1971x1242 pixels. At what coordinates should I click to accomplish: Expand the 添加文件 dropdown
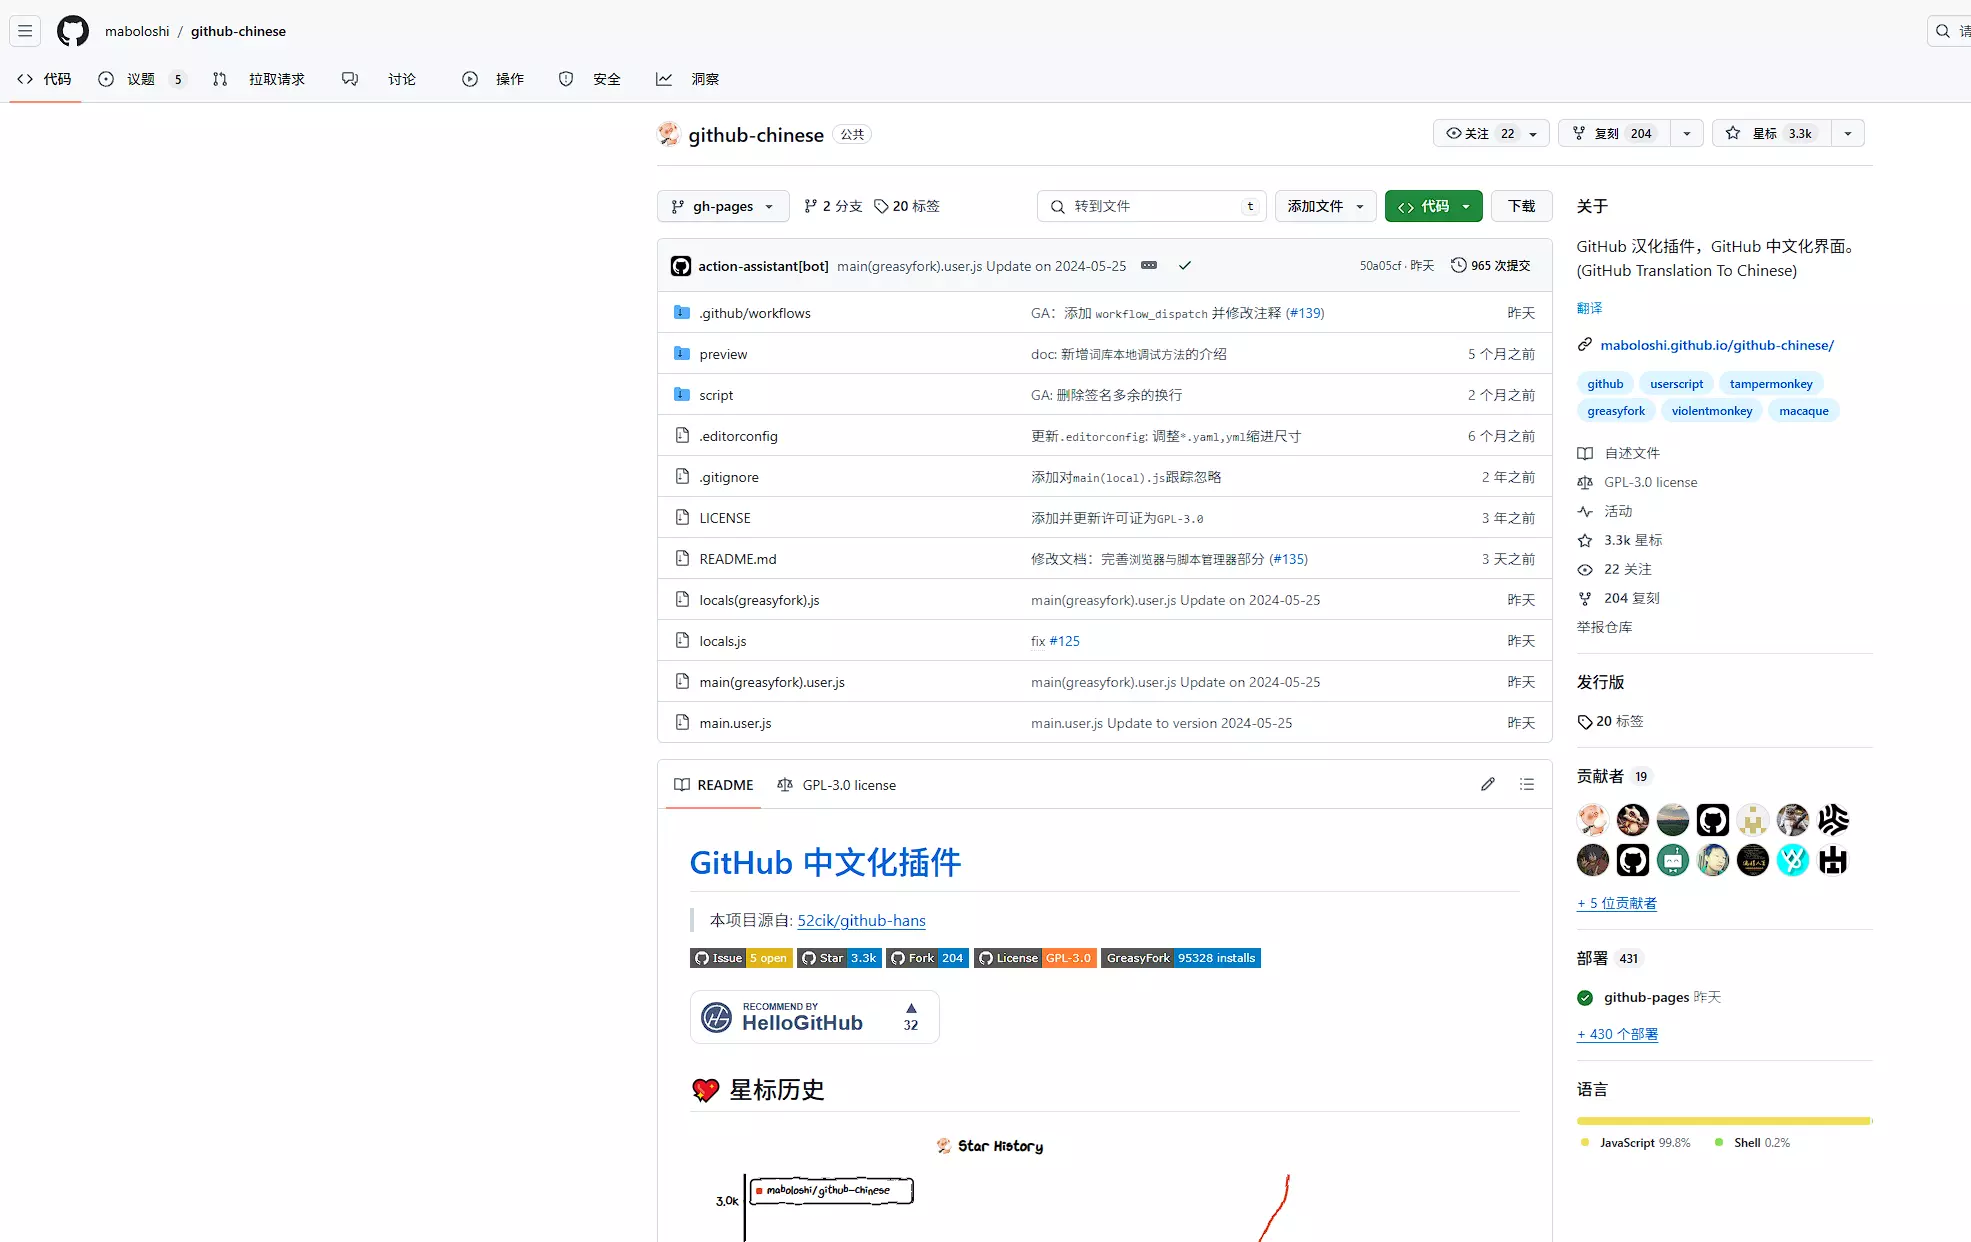pos(1325,206)
